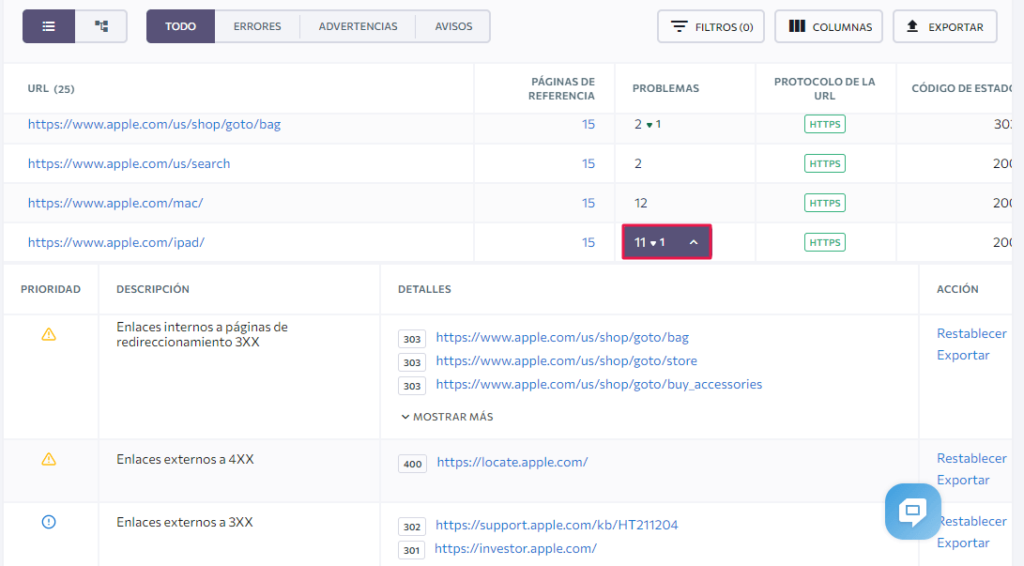Screen dimensions: 1024x566
Task: Open COLUMNAS settings
Action: point(829,27)
